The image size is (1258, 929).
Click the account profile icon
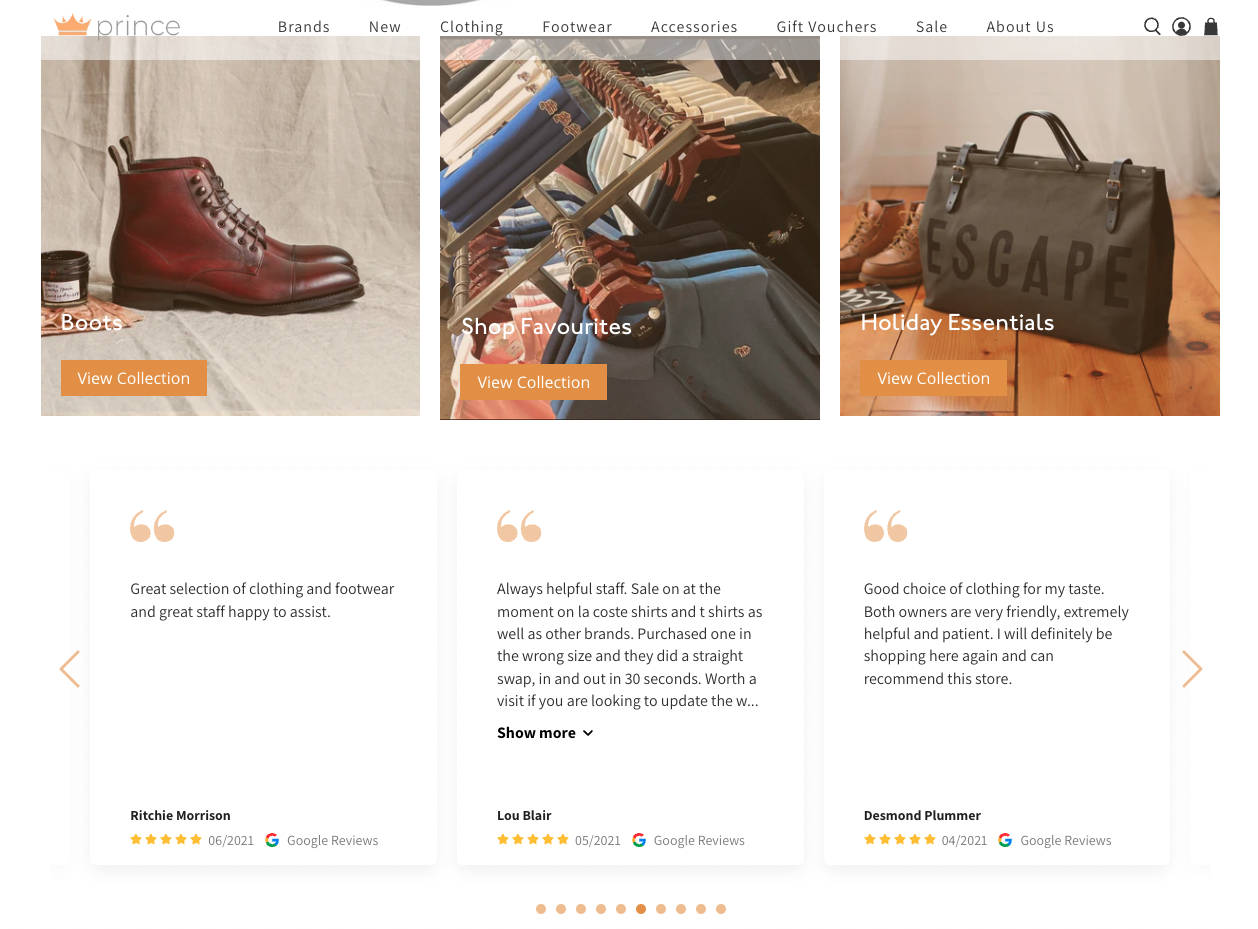click(x=1181, y=27)
